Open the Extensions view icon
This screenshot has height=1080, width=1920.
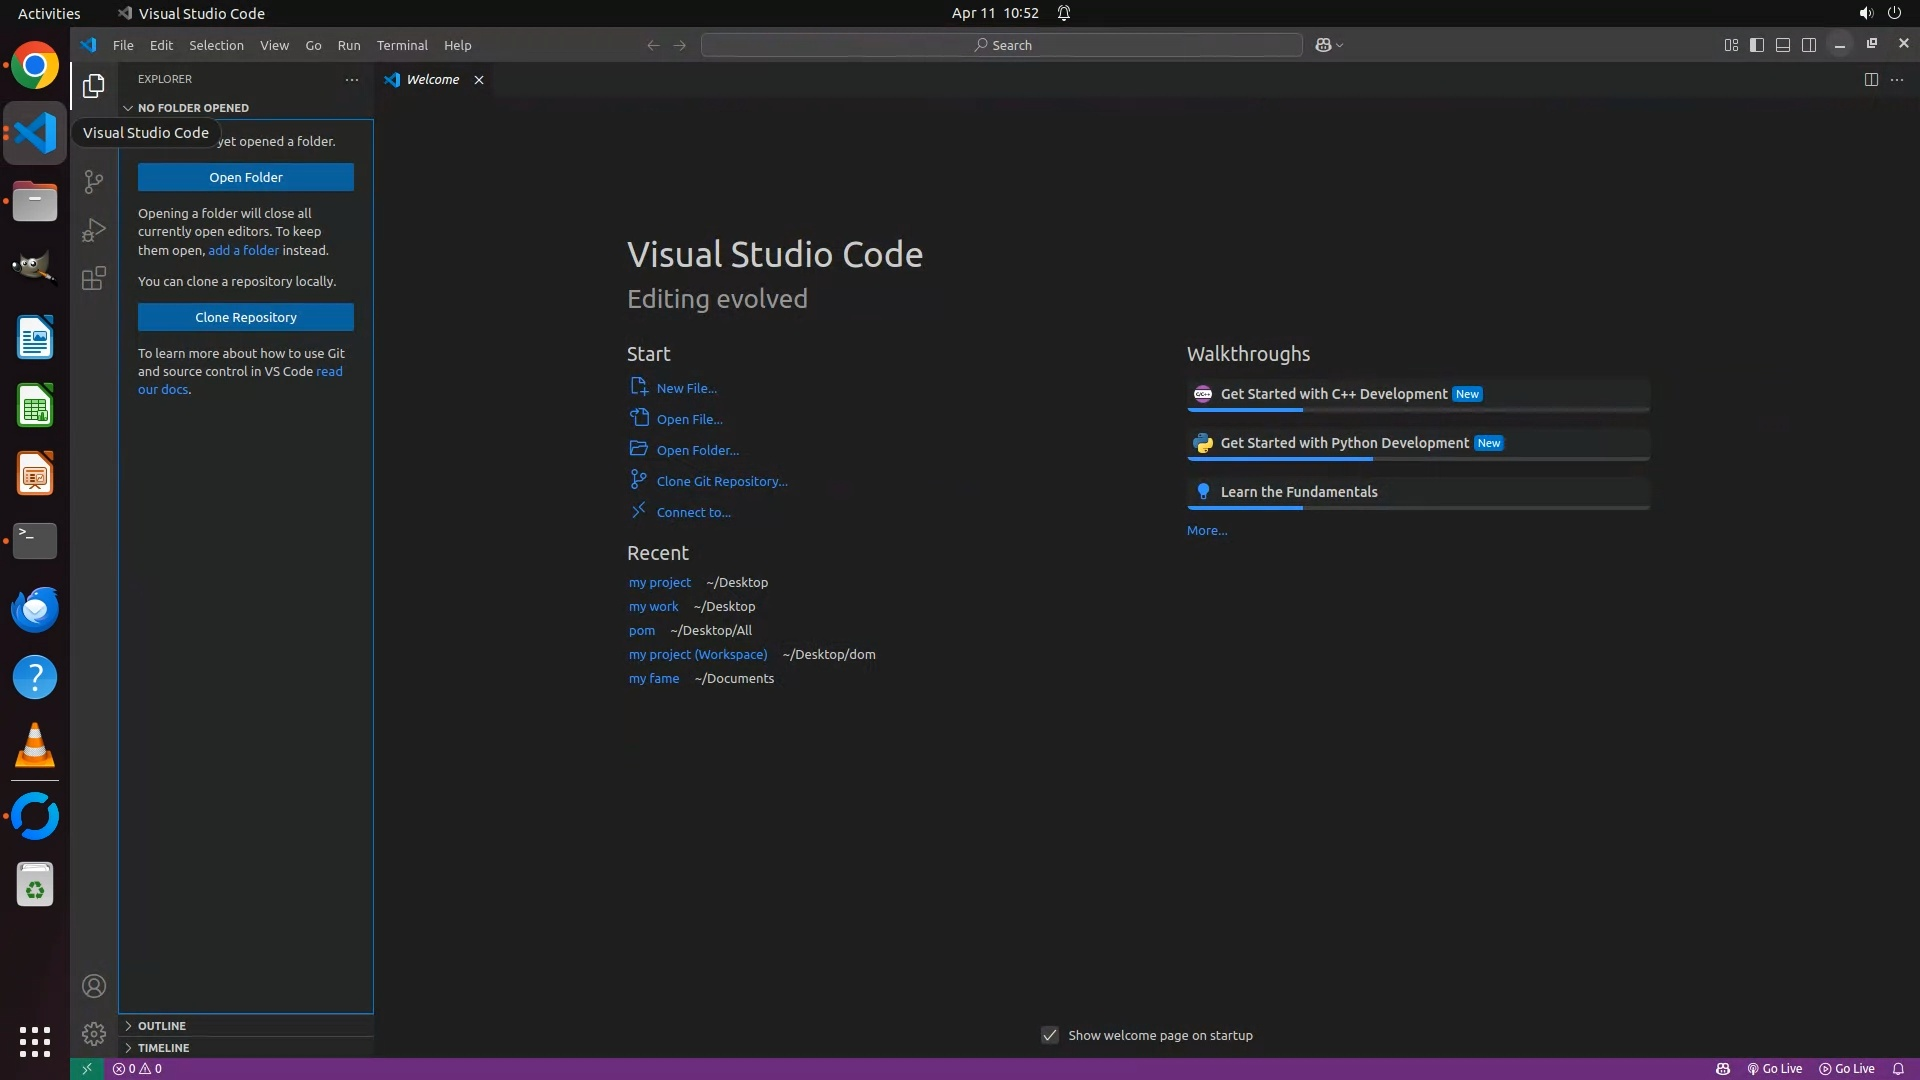pyautogui.click(x=93, y=278)
